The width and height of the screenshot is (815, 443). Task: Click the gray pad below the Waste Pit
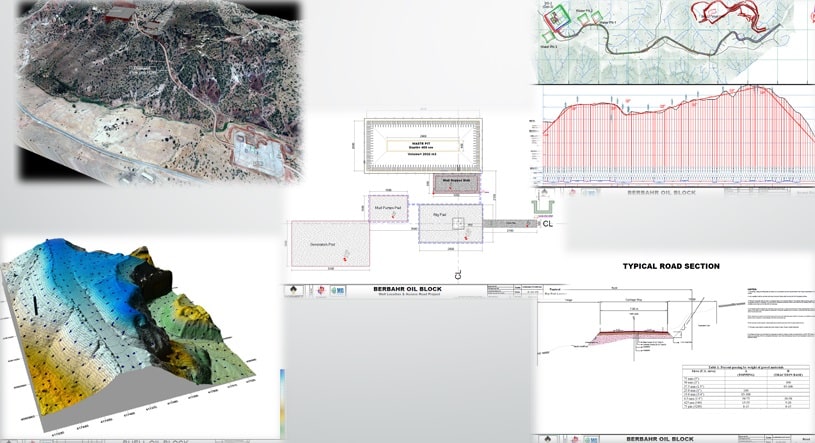click(x=456, y=184)
